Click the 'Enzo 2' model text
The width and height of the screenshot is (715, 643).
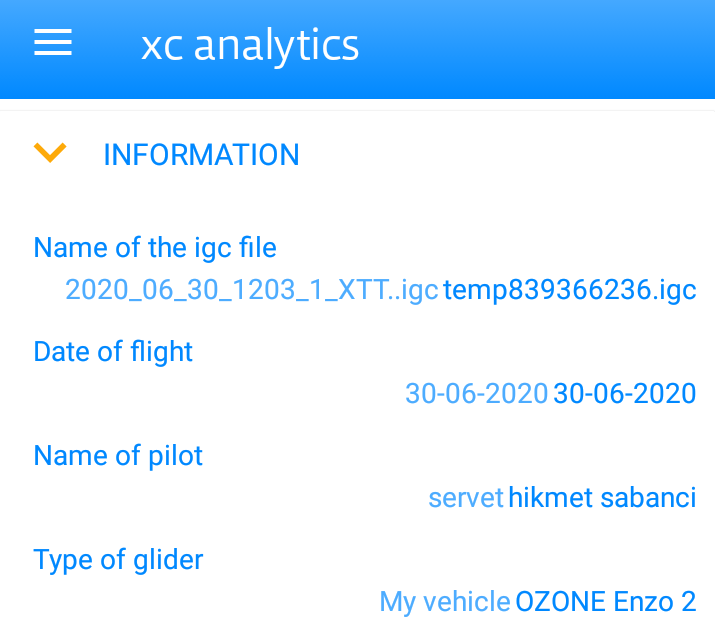655,602
